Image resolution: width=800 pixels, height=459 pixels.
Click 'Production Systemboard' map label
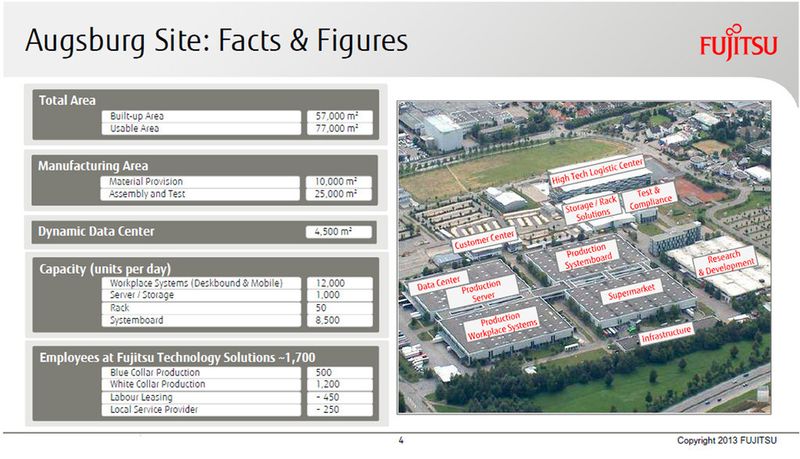[x=588, y=255]
